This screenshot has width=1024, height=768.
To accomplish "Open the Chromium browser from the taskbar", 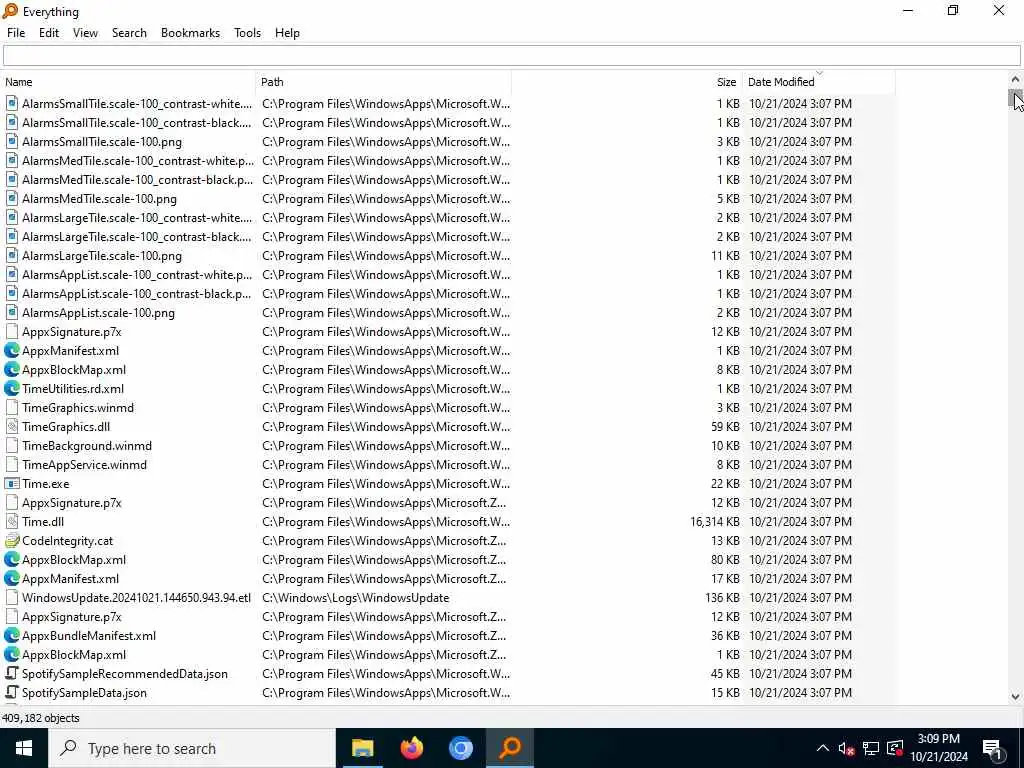I will click(461, 748).
